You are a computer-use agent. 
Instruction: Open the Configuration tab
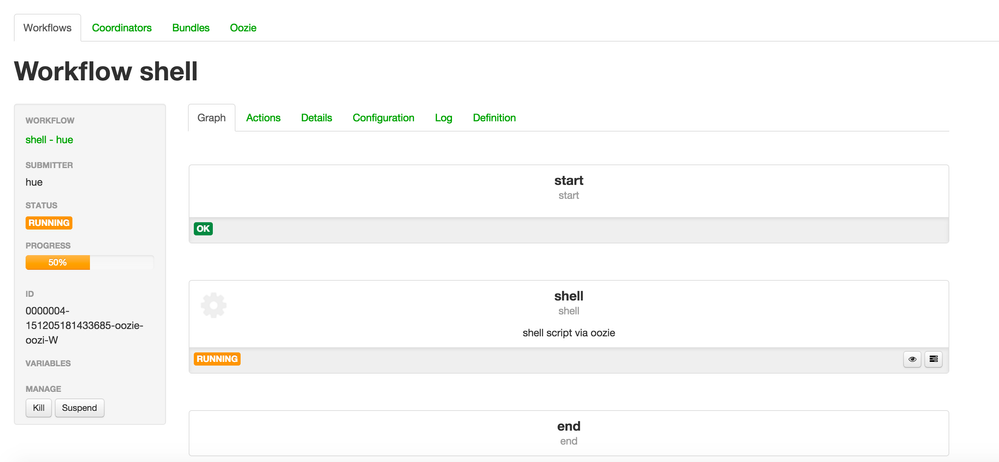tap(383, 118)
